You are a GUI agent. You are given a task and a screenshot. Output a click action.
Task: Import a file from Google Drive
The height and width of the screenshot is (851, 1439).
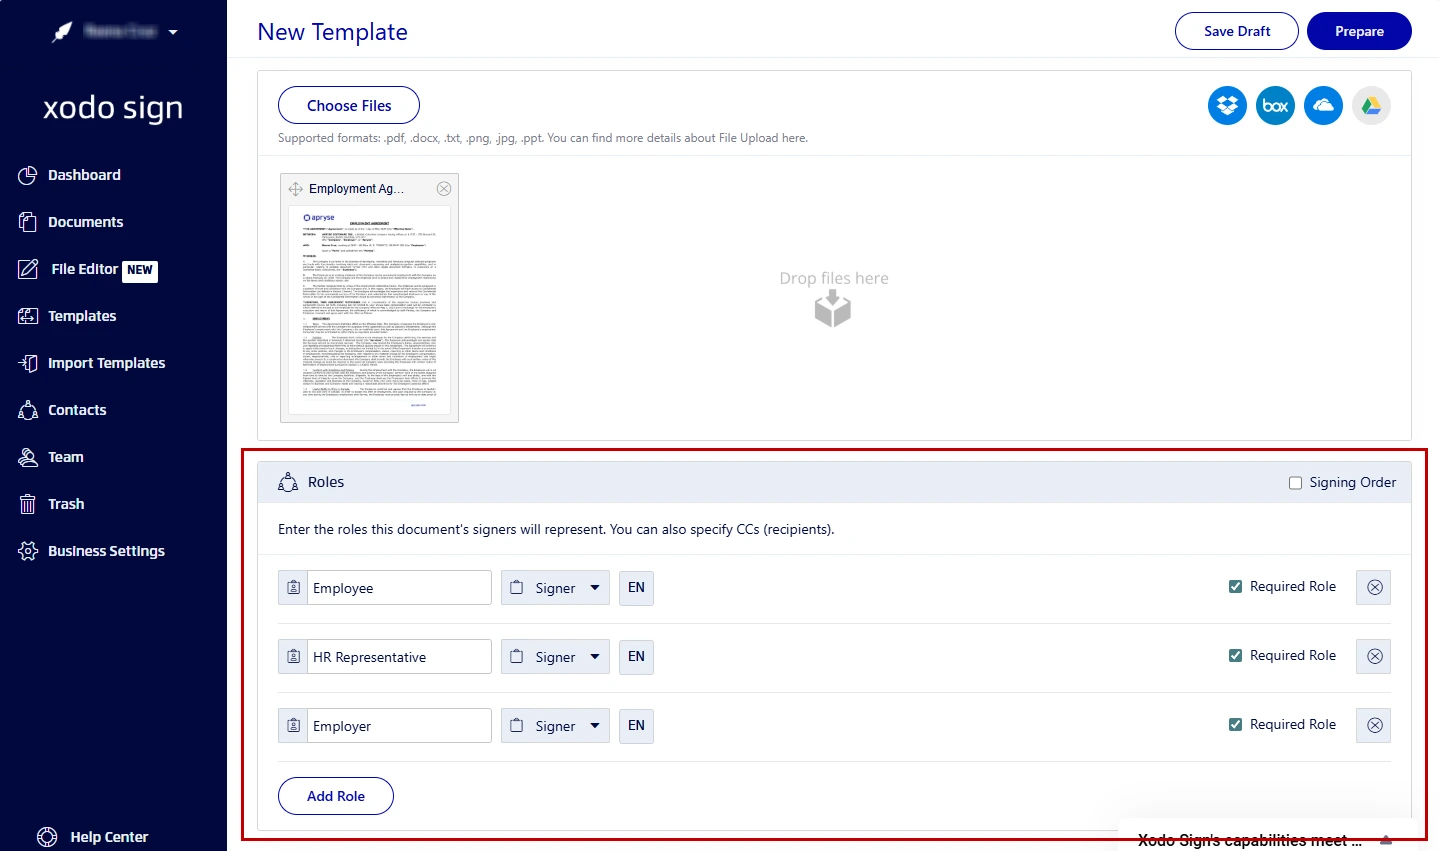(x=1371, y=105)
